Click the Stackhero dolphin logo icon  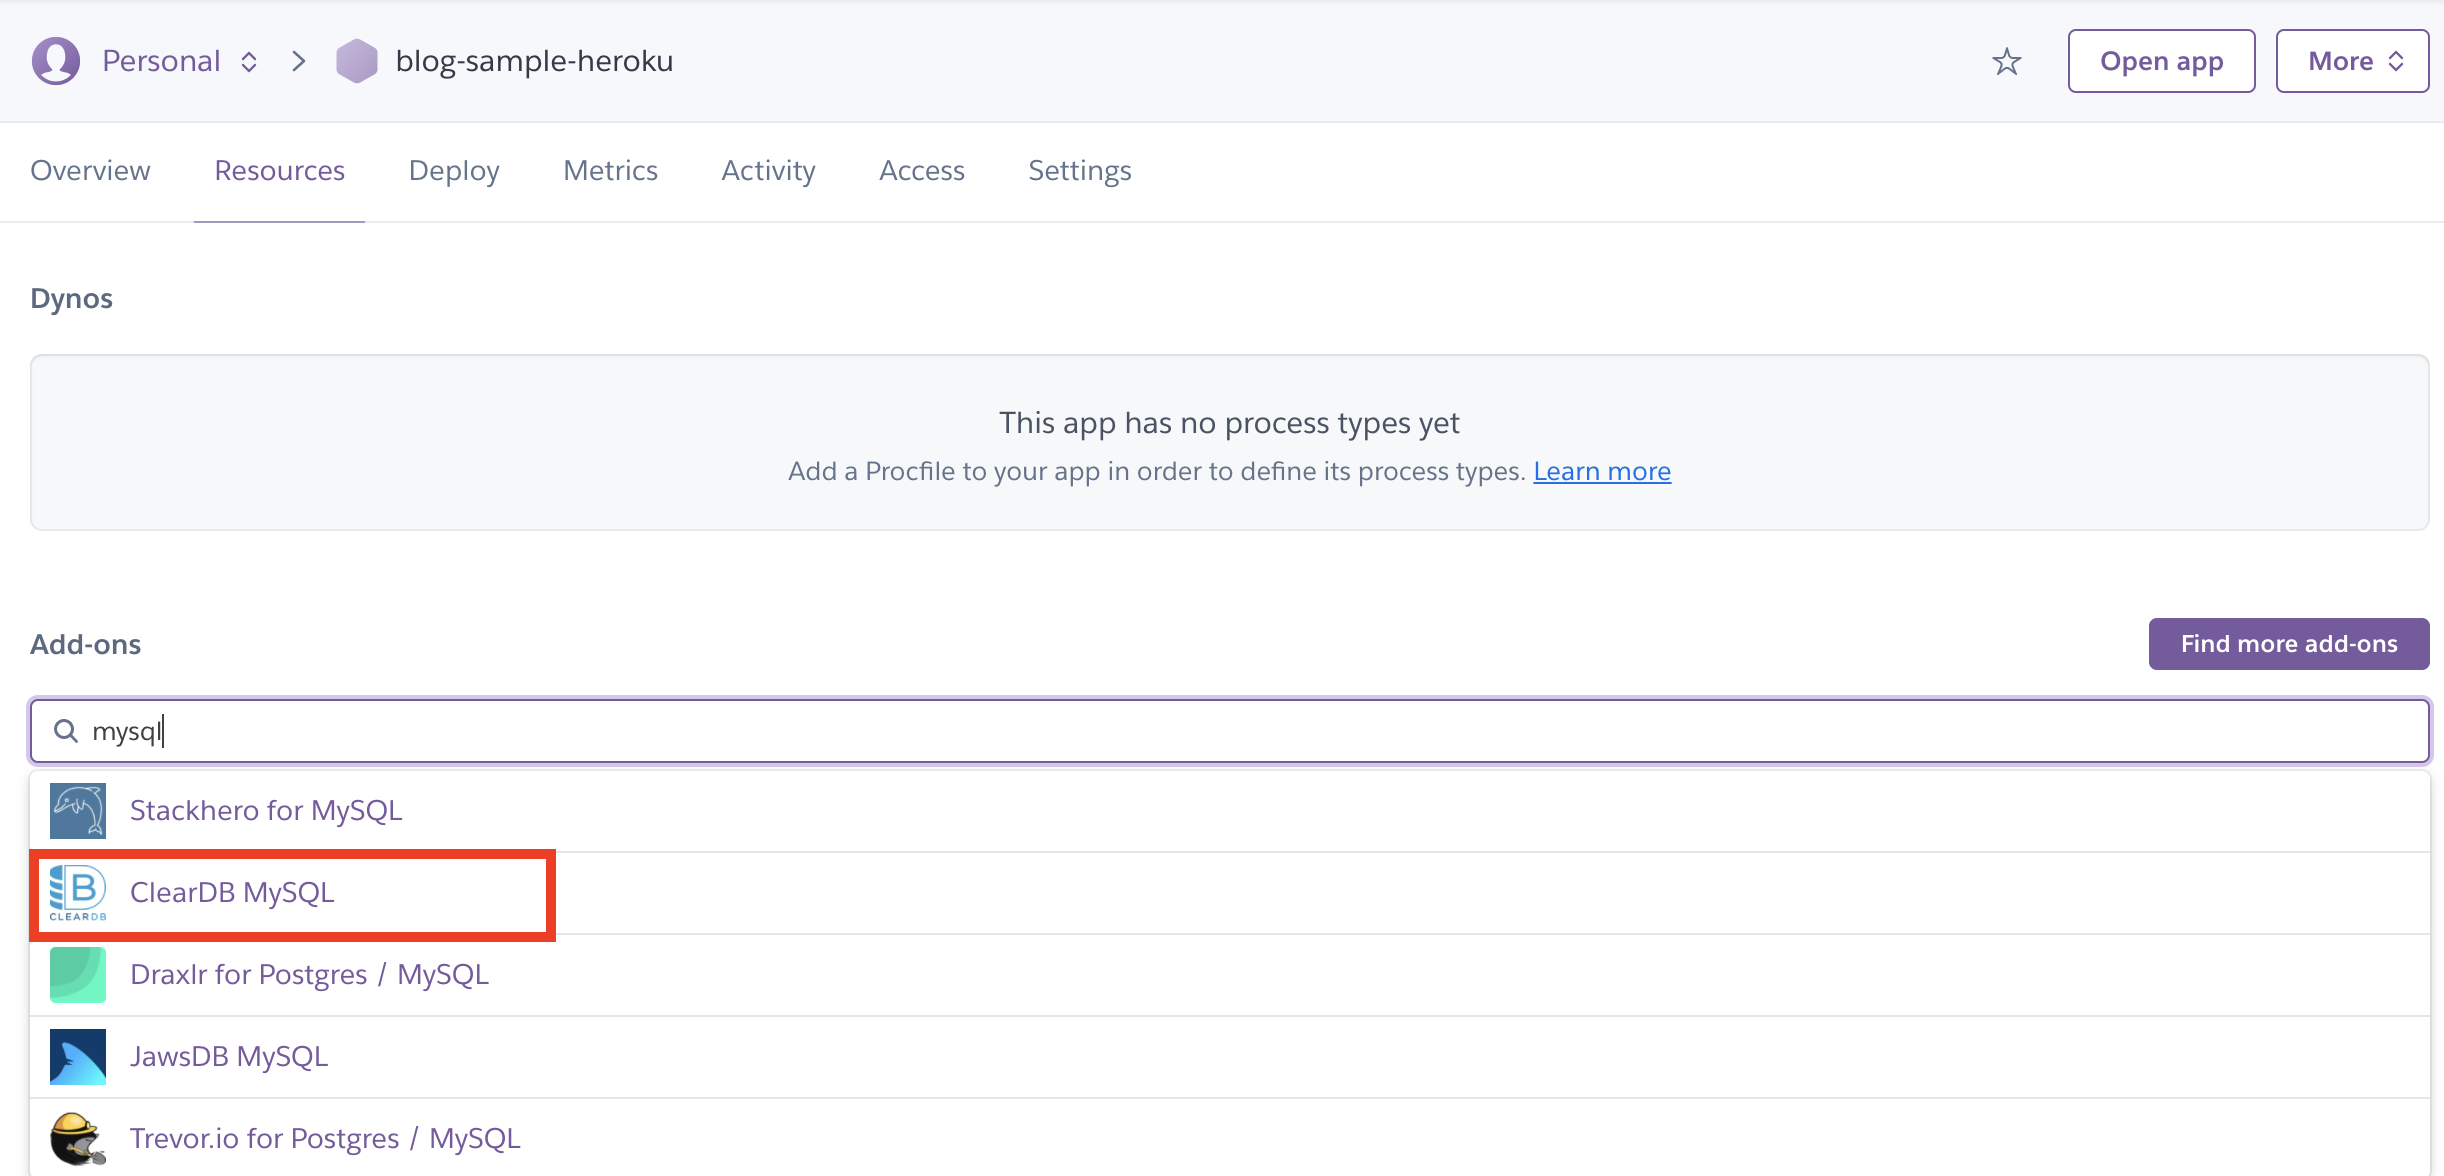pyautogui.click(x=78, y=810)
